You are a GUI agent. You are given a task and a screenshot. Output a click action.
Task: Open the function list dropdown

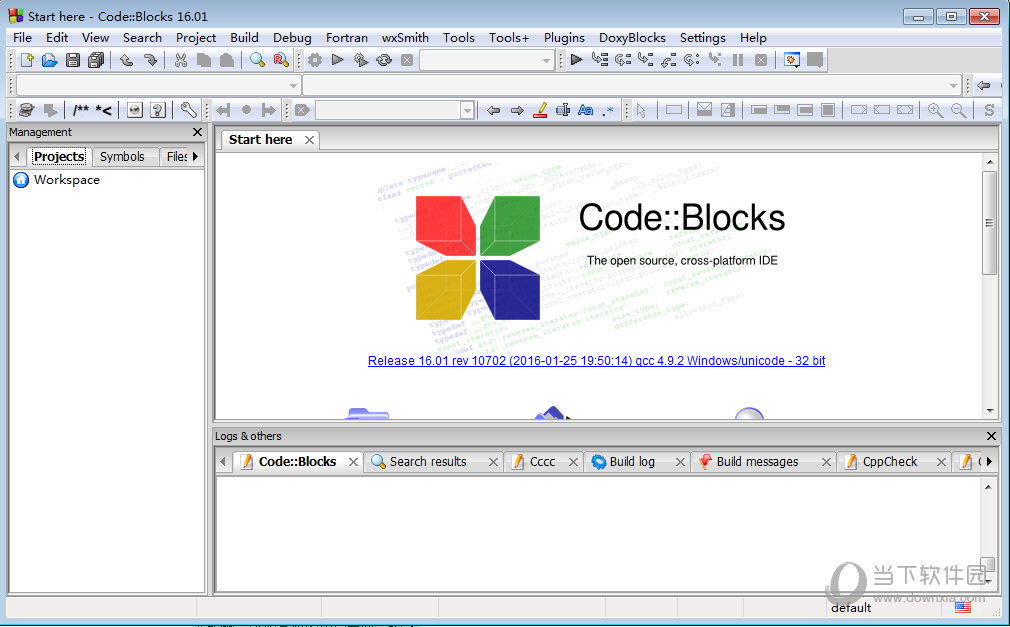coord(953,85)
